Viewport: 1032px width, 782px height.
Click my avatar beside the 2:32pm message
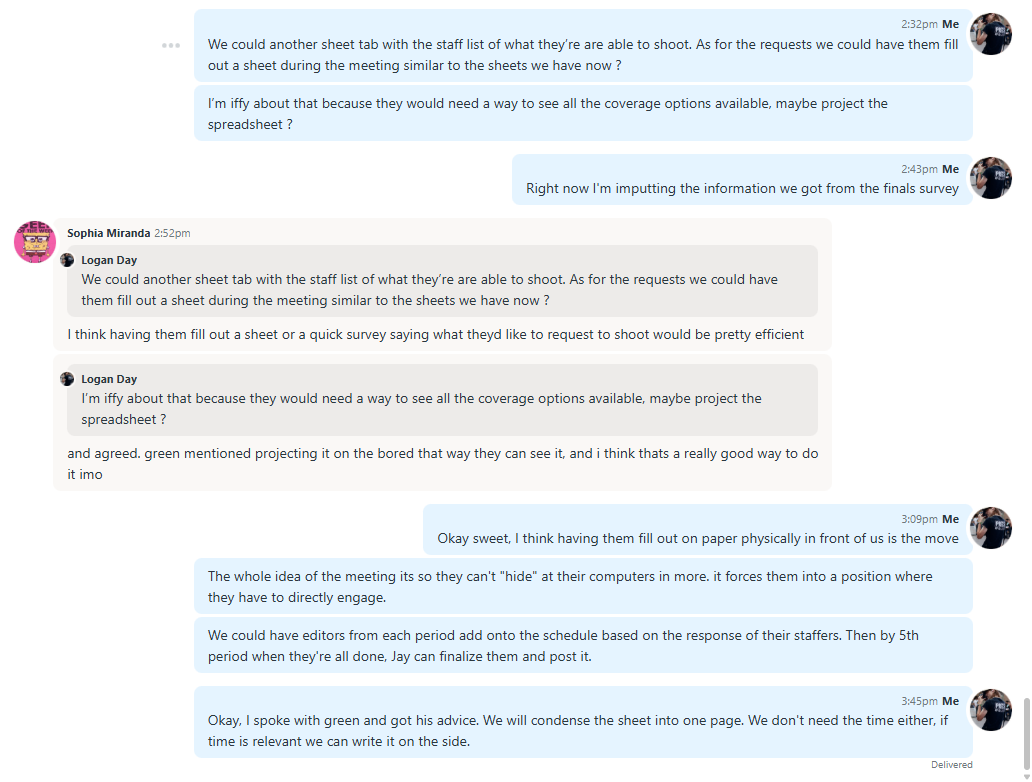coord(991,34)
